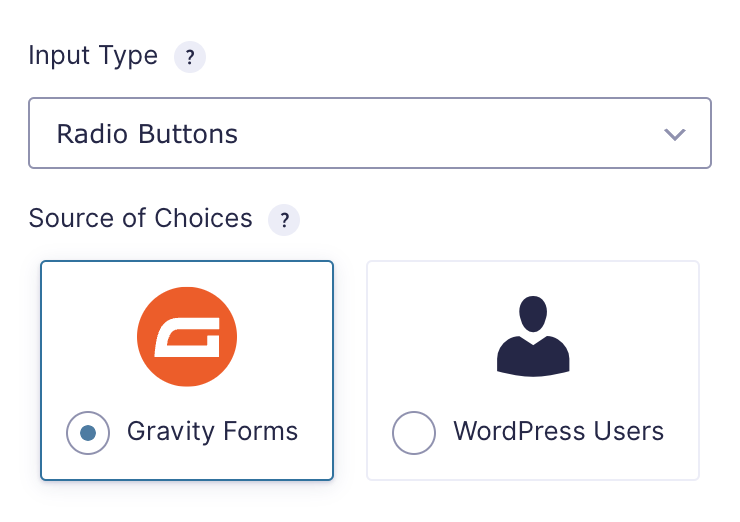Image resolution: width=740 pixels, height=522 pixels.
Task: Click the Input Type field label
Action: tap(93, 56)
